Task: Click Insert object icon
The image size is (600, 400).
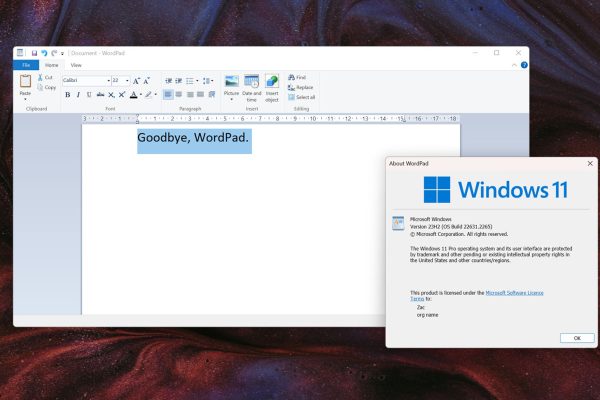Action: point(272,81)
